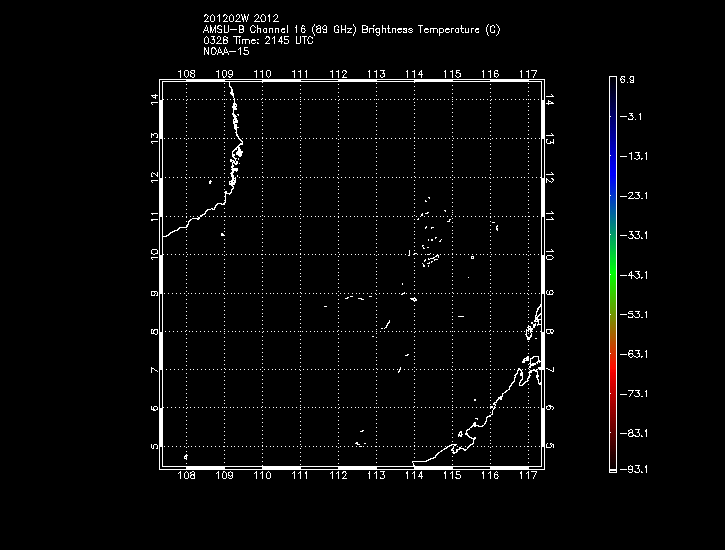
Task: Click the 108 longitude label on top axis
Action: (x=186, y=74)
